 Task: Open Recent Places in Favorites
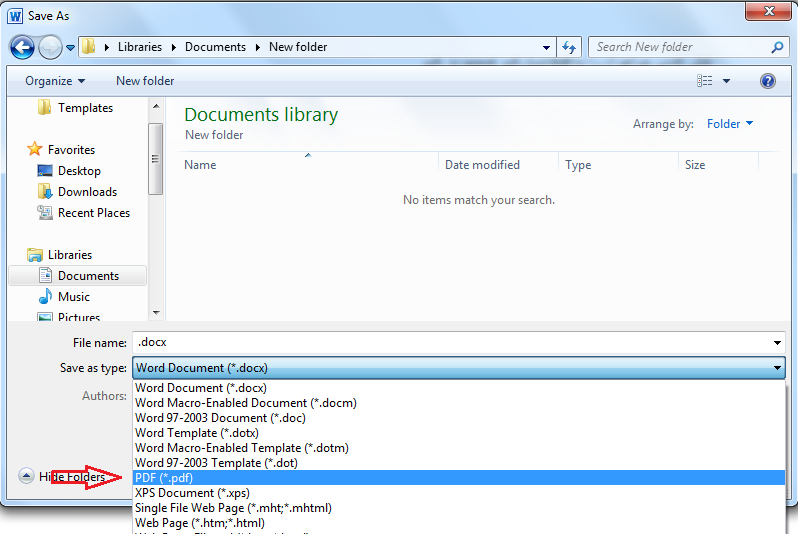click(93, 213)
